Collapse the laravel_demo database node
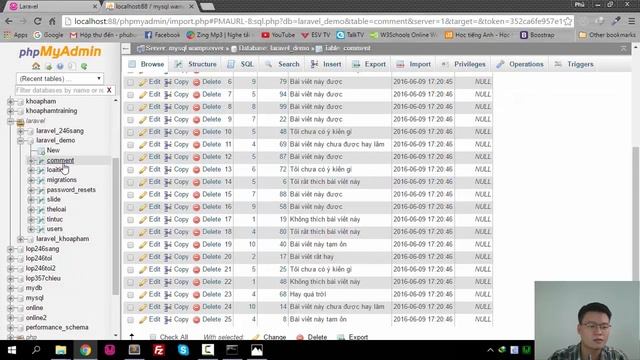Screen dimensions: 640x360 [21, 140]
